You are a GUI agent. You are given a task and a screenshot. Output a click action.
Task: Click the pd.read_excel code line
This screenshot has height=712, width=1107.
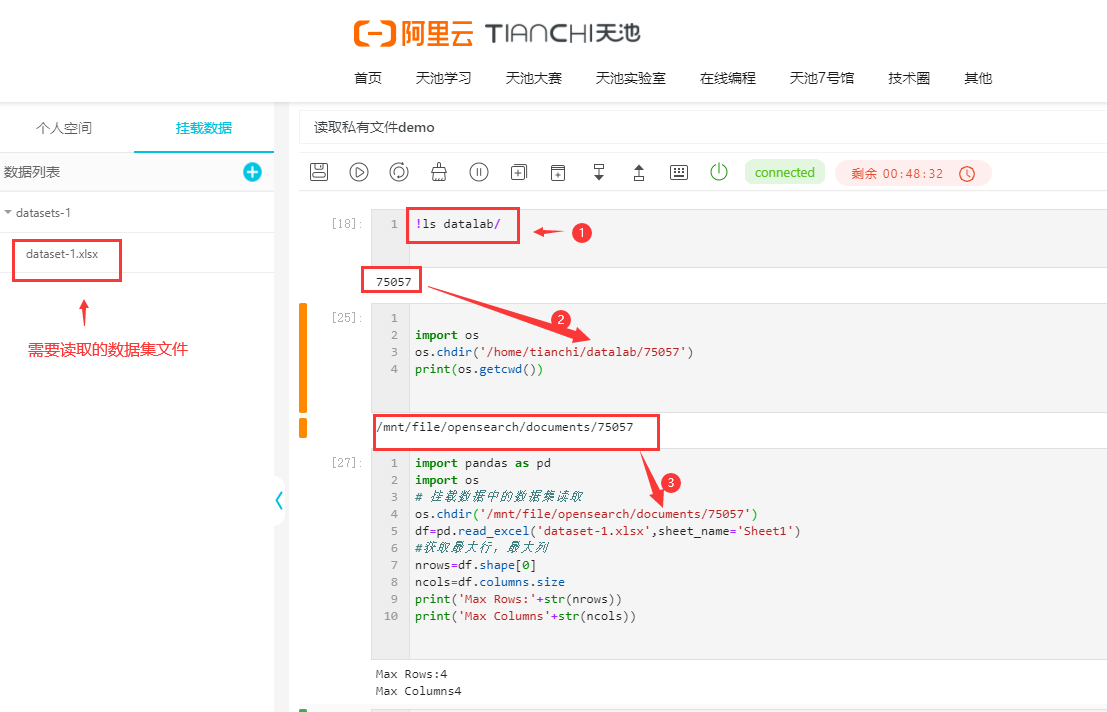click(608, 531)
